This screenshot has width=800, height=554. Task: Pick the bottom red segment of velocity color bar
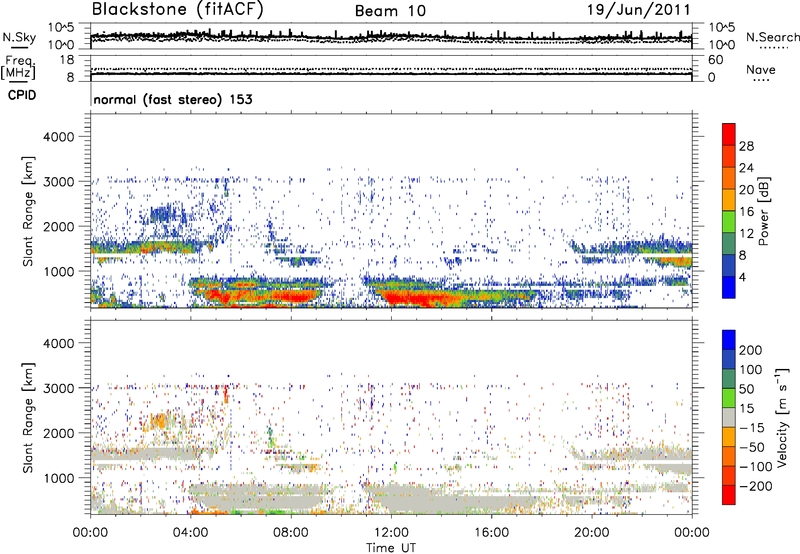coord(729,495)
